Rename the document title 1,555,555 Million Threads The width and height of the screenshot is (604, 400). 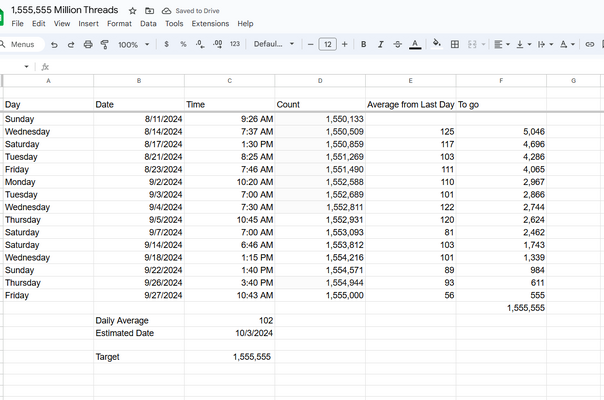pyautogui.click(x=65, y=10)
